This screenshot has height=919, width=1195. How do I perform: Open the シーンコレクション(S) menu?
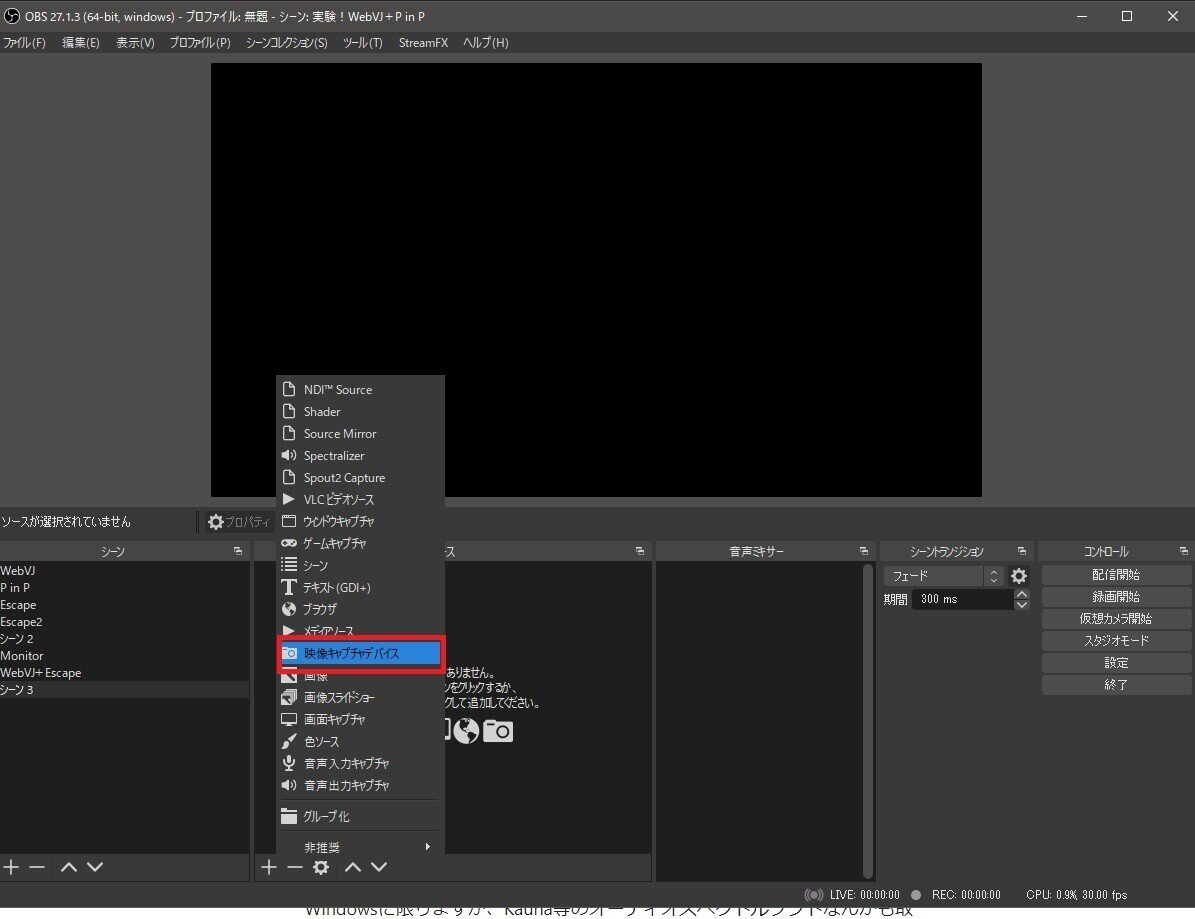point(287,43)
